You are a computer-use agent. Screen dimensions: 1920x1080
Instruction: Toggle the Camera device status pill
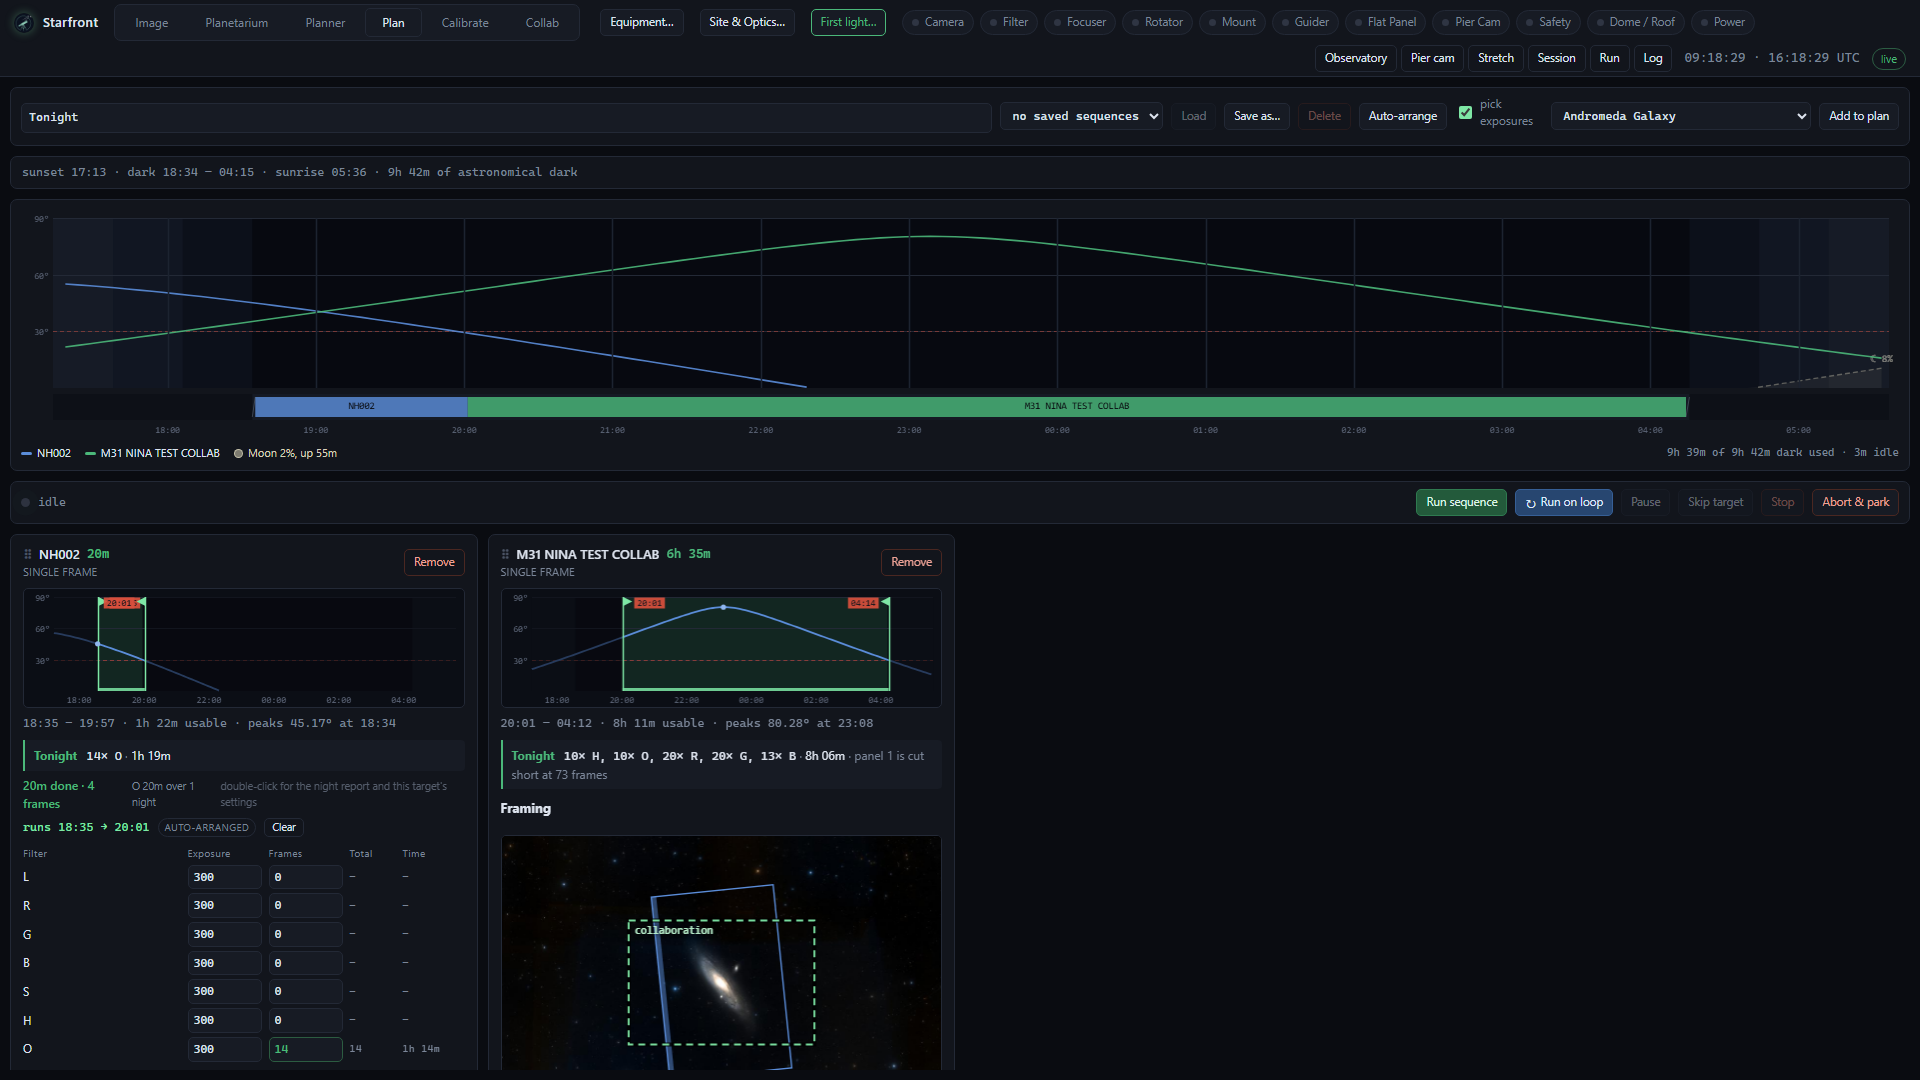[937, 22]
